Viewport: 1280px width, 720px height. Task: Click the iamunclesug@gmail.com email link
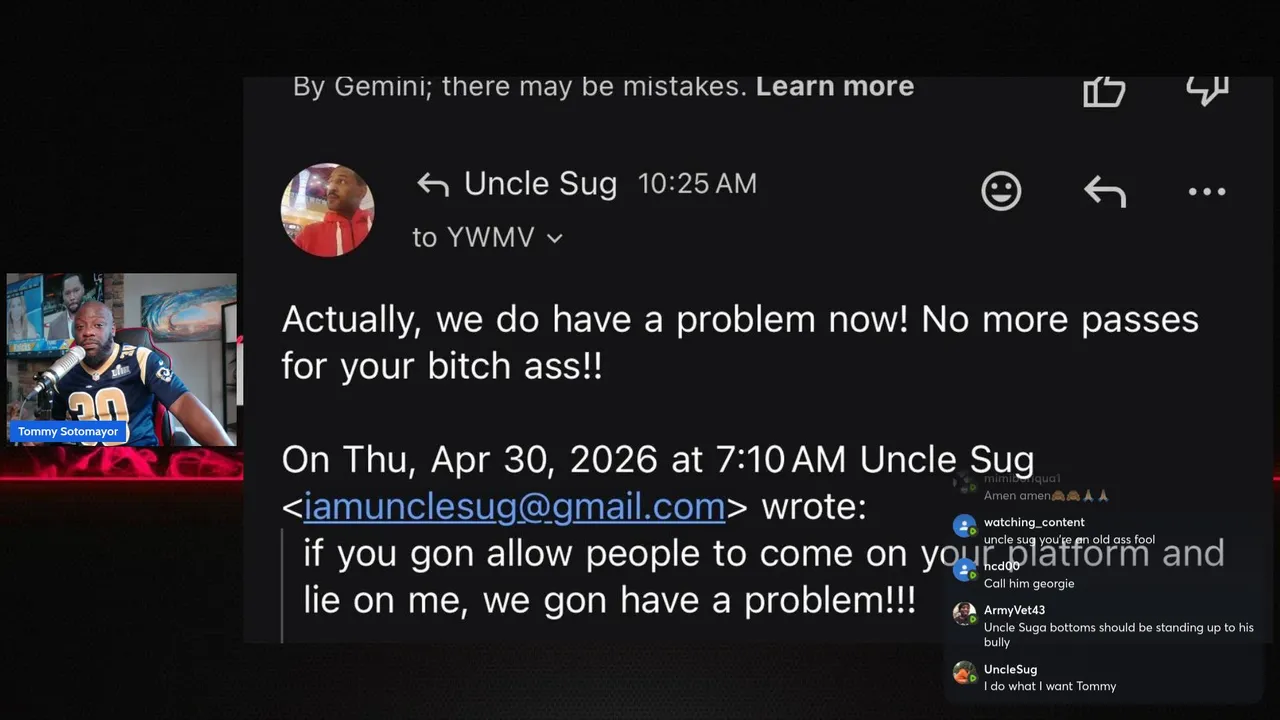coord(514,506)
